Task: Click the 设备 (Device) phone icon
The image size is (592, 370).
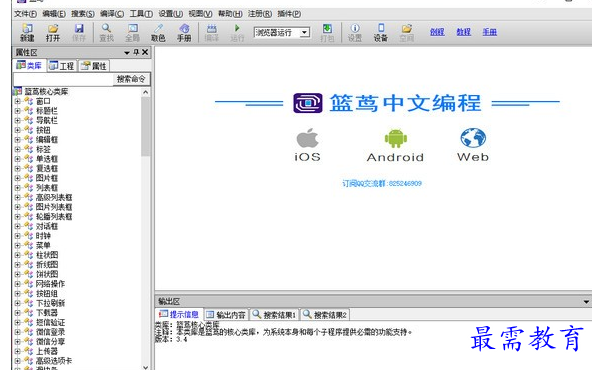Action: pyautogui.click(x=381, y=28)
